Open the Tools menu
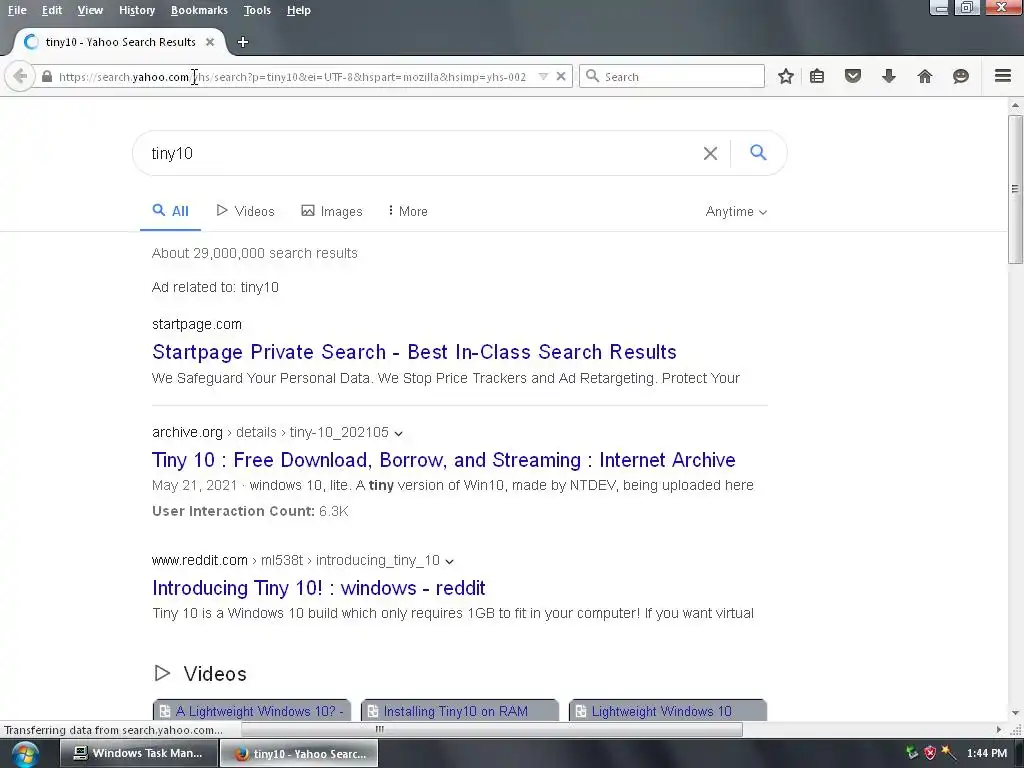This screenshot has width=1024, height=768. point(257,10)
